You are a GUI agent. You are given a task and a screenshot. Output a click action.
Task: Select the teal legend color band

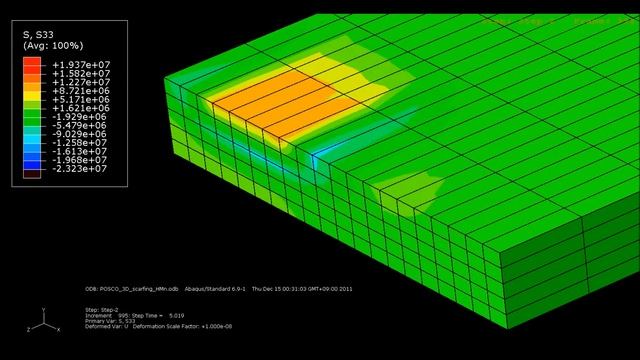(32, 130)
